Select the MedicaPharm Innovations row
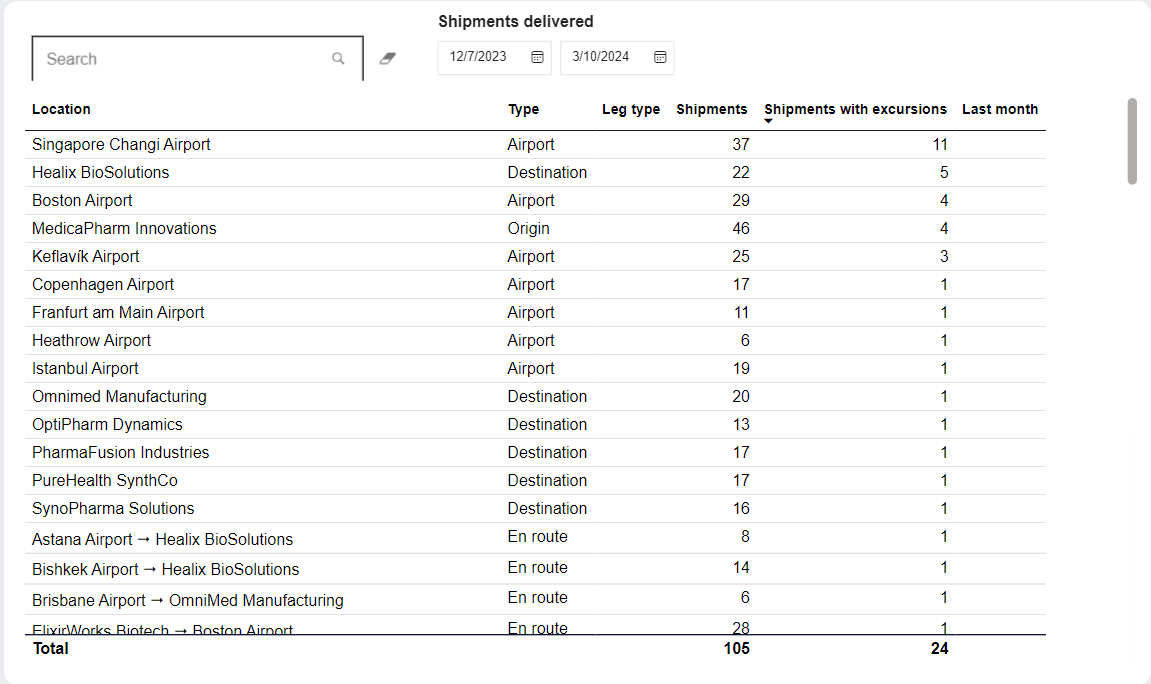Screen dimensions: 1151x684 click(x=535, y=228)
